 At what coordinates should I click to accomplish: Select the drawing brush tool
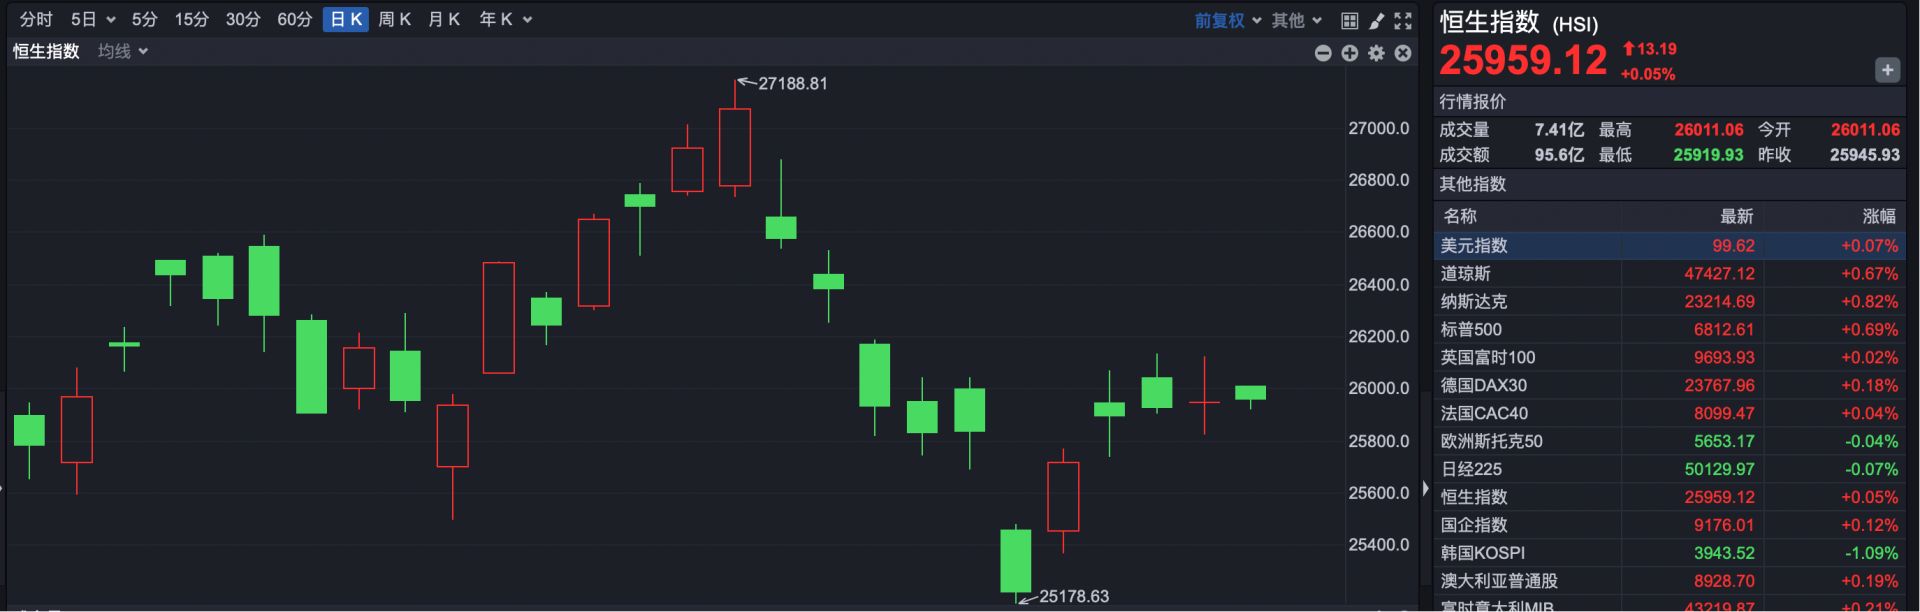coord(1377,20)
